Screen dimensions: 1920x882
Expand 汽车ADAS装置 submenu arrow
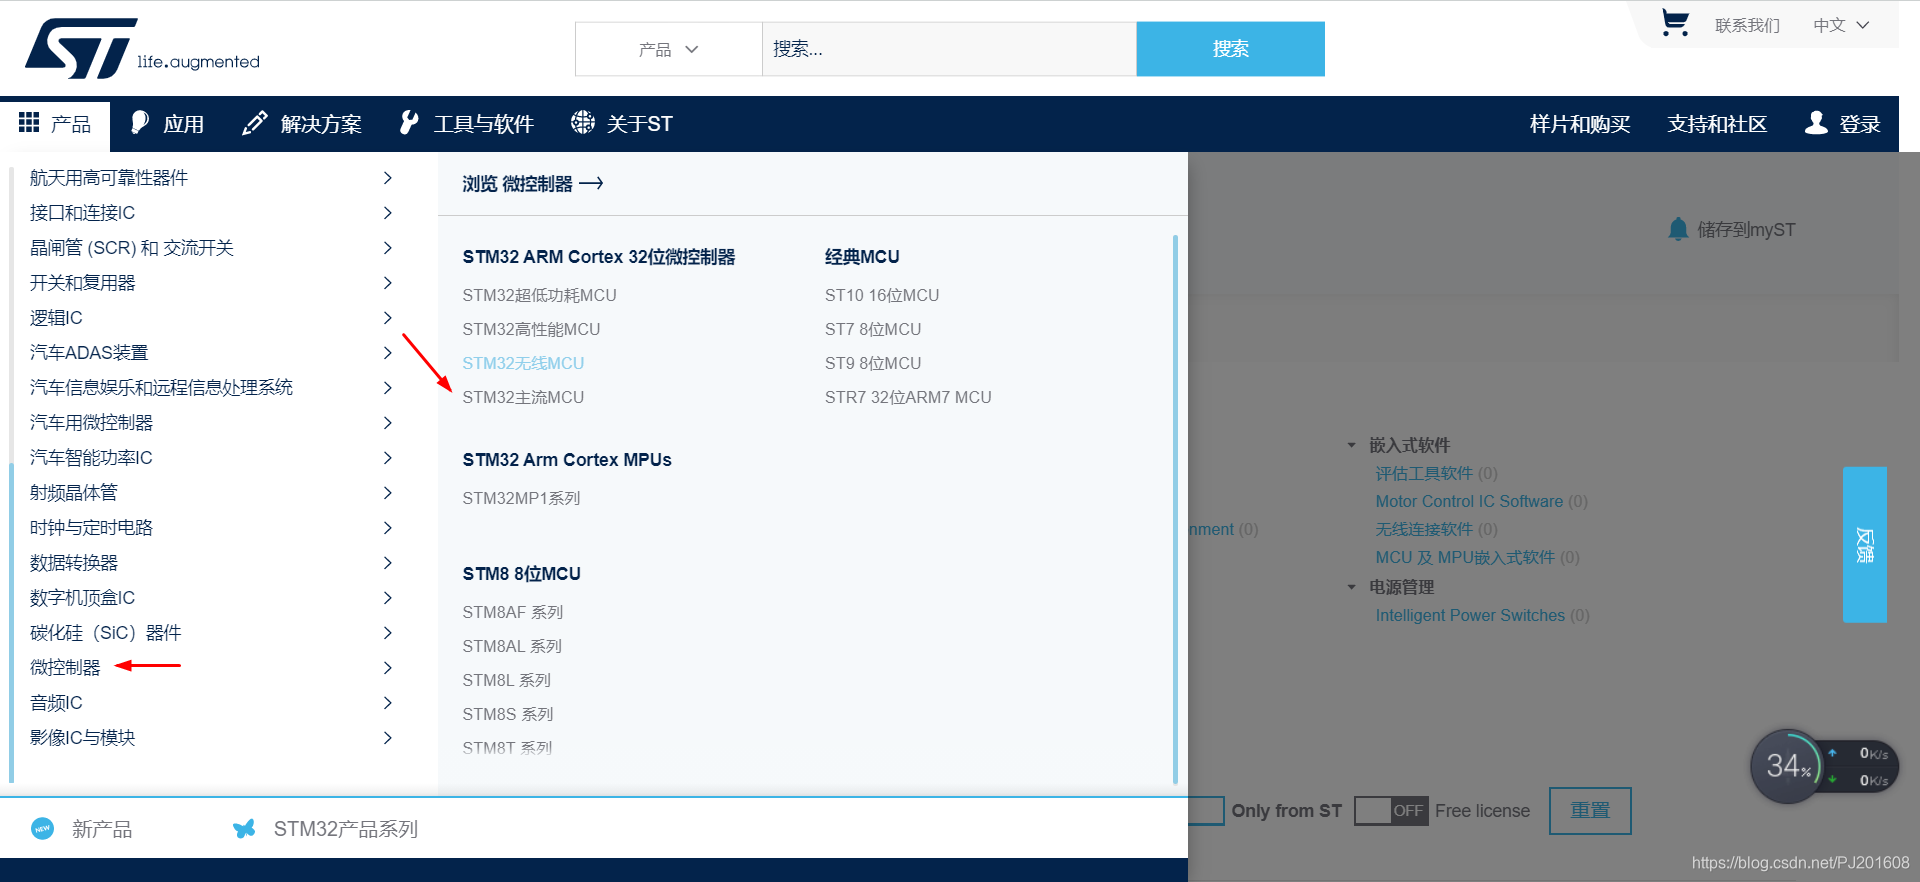pos(388,352)
